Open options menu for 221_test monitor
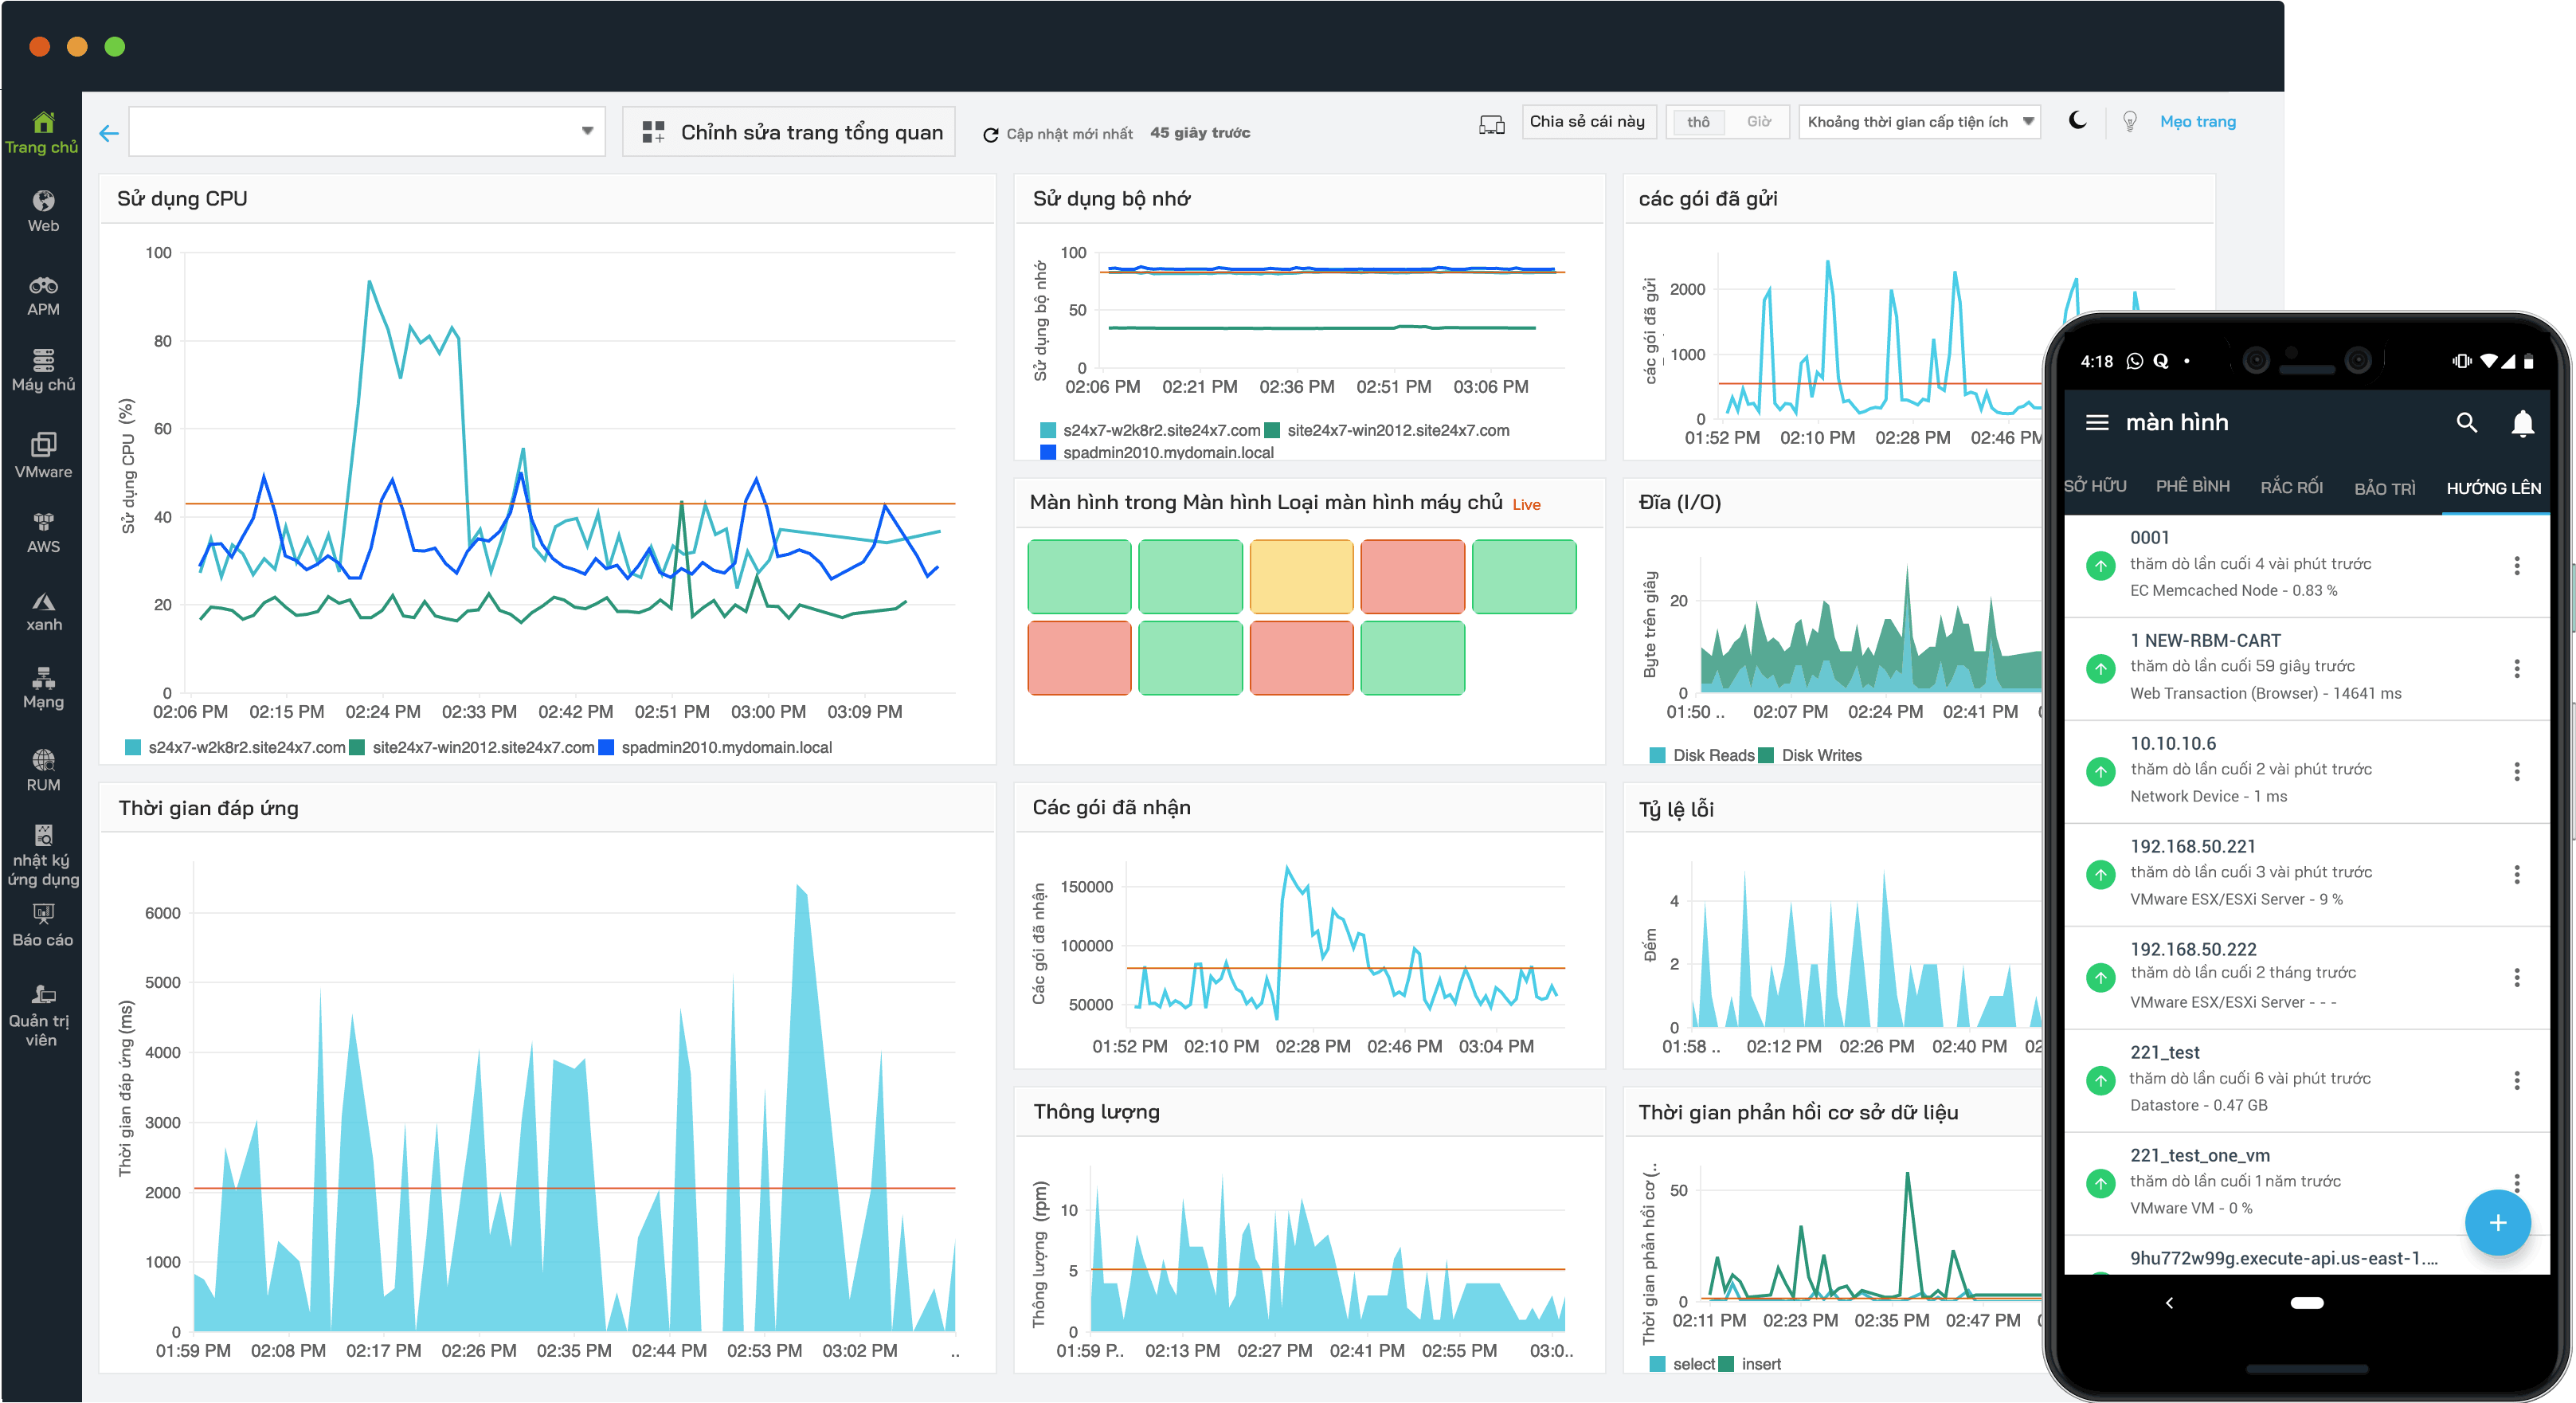Viewport: 2576px width, 1403px height. click(x=2518, y=1081)
